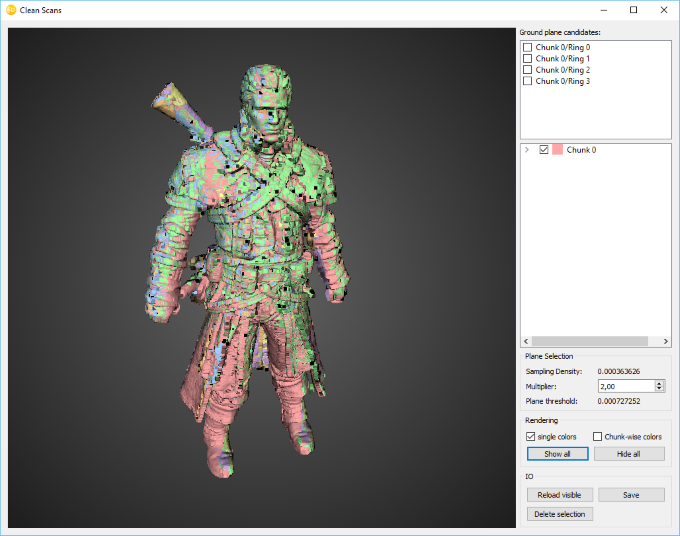This screenshot has width=680, height=536.
Task: Select the Chunk 0/Ring 3 checkbox
Action: [x=528, y=81]
